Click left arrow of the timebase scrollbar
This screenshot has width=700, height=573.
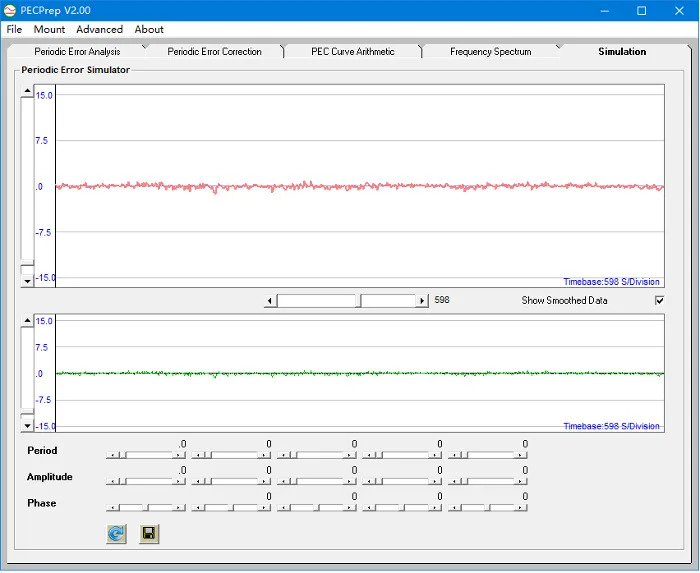(270, 301)
